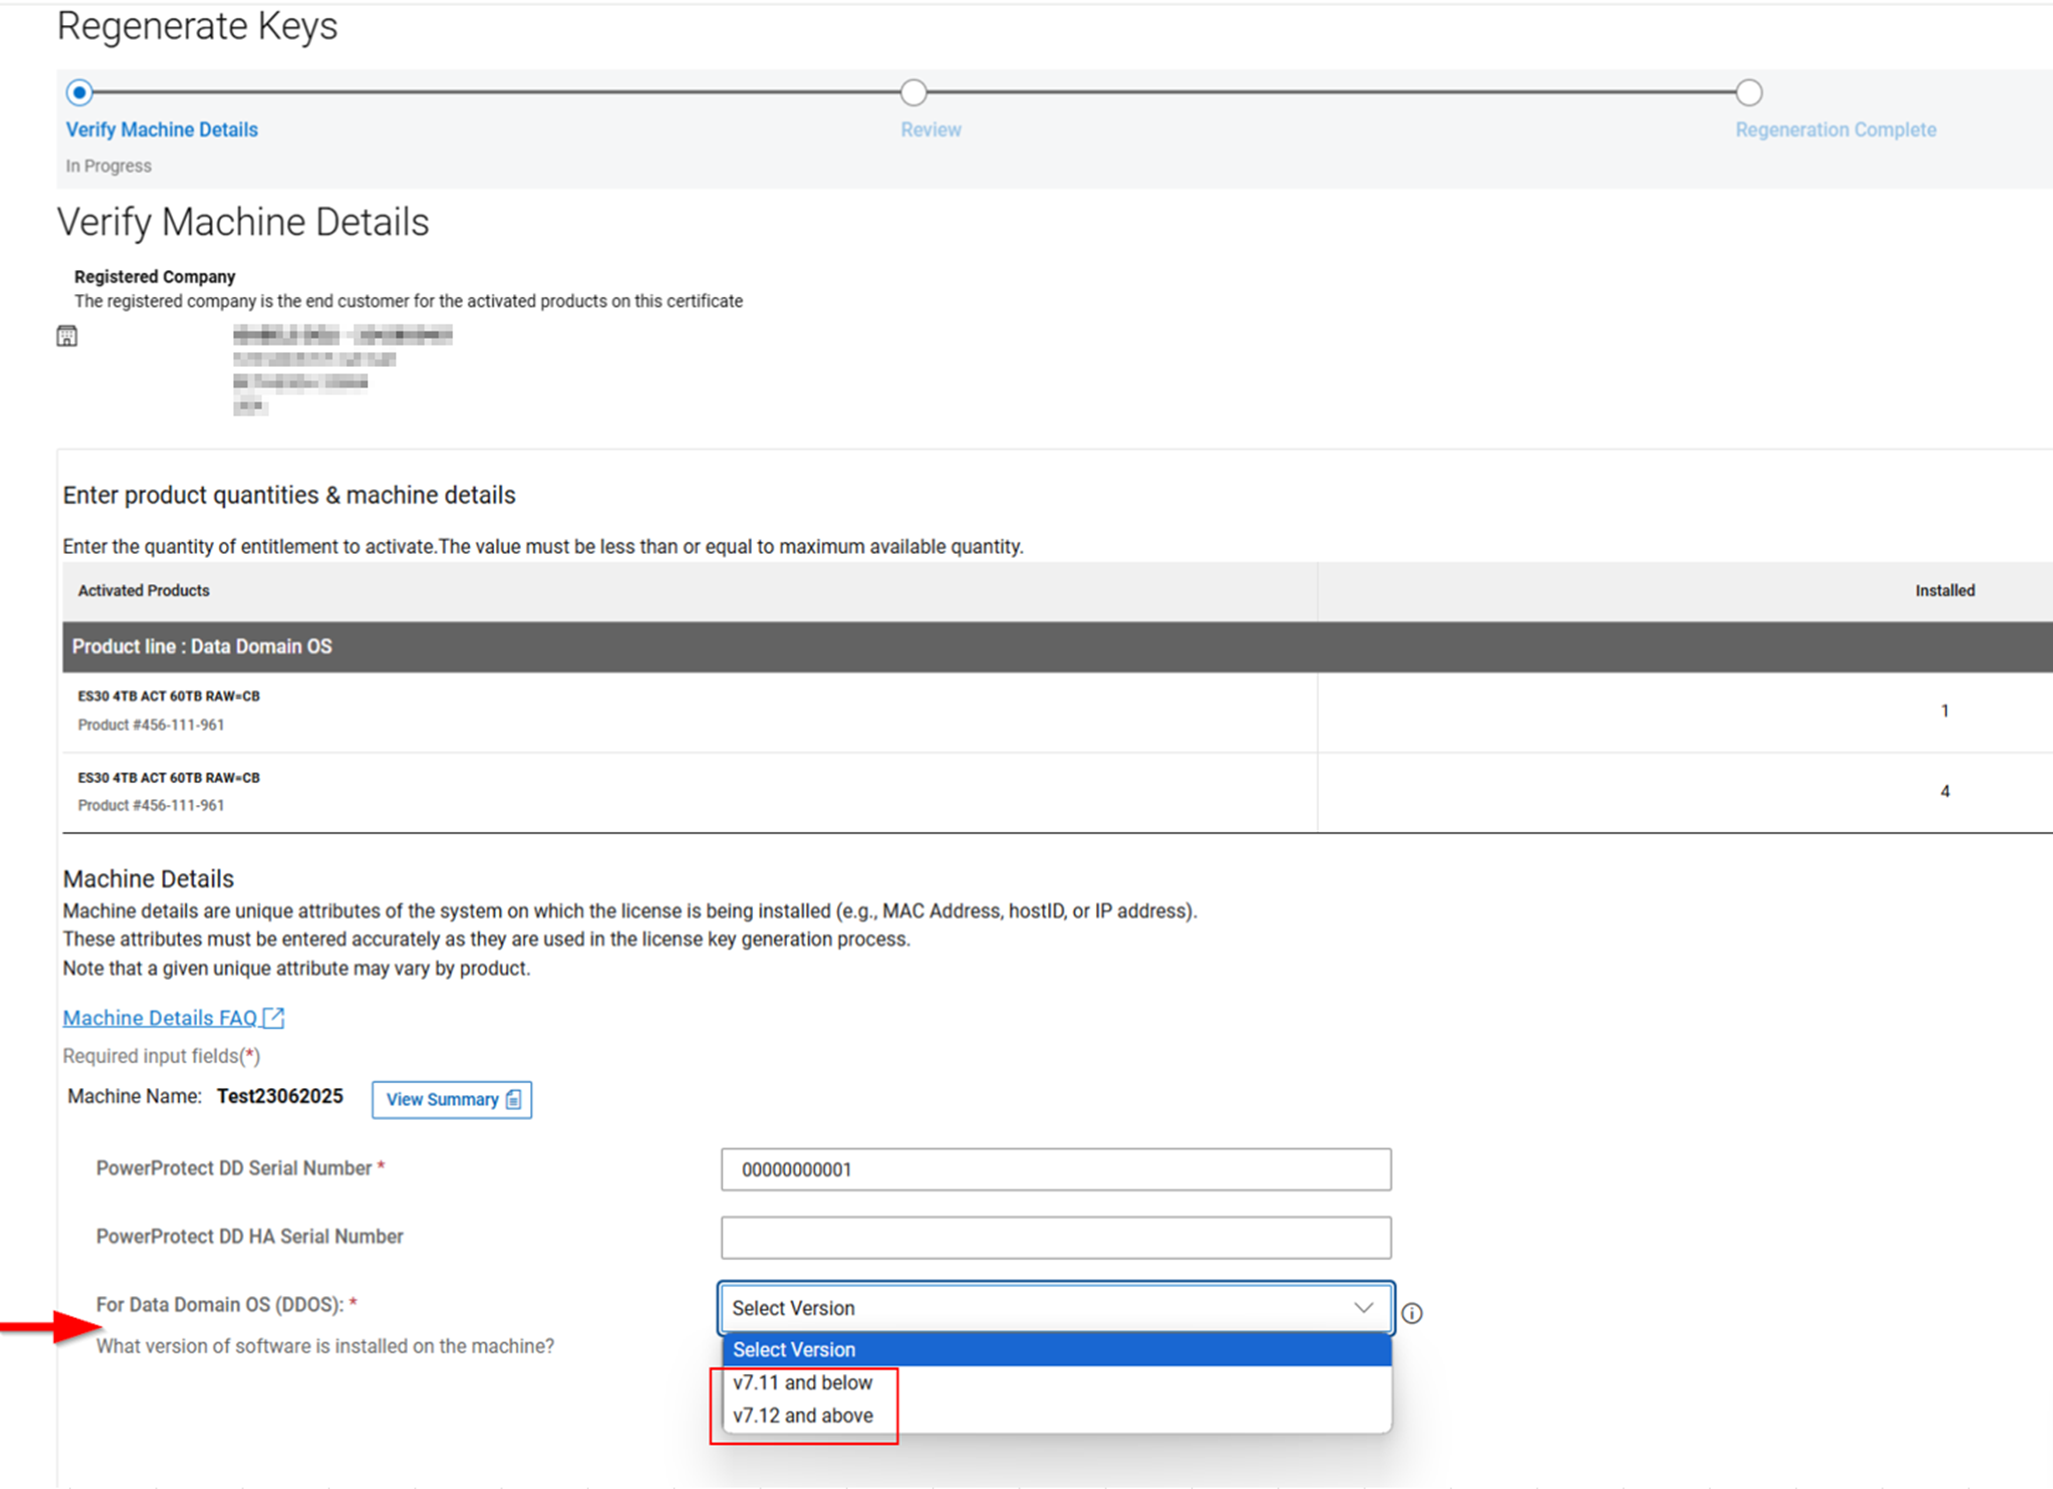This screenshot has height=1489, width=2053.
Task: Click the Installed column header
Action: 1944,590
